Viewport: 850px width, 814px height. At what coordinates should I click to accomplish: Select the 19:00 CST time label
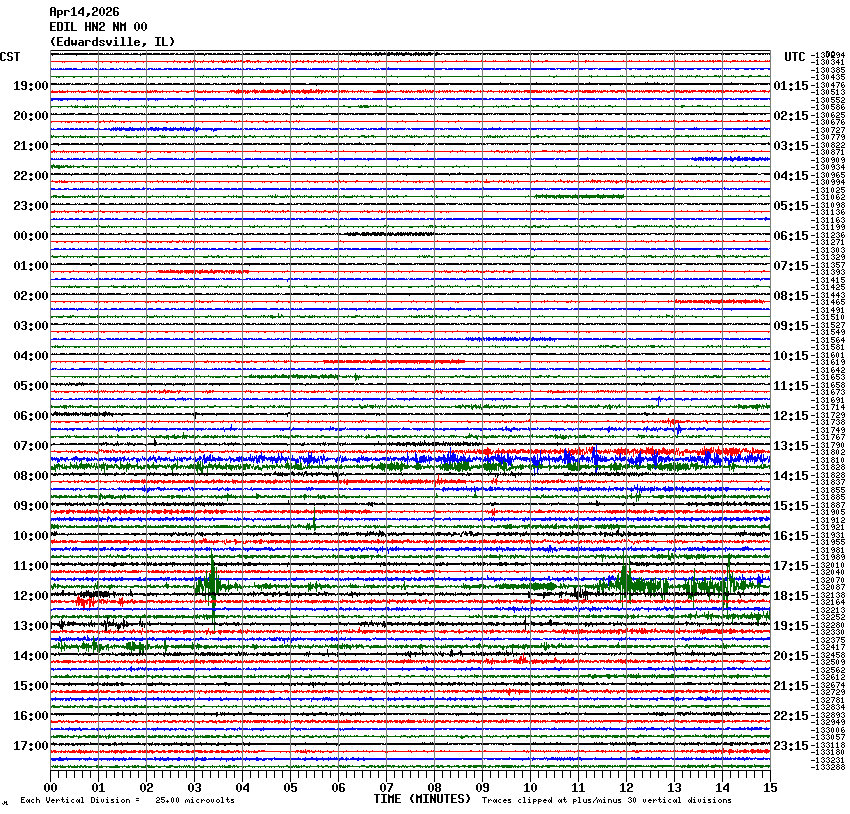[31, 86]
